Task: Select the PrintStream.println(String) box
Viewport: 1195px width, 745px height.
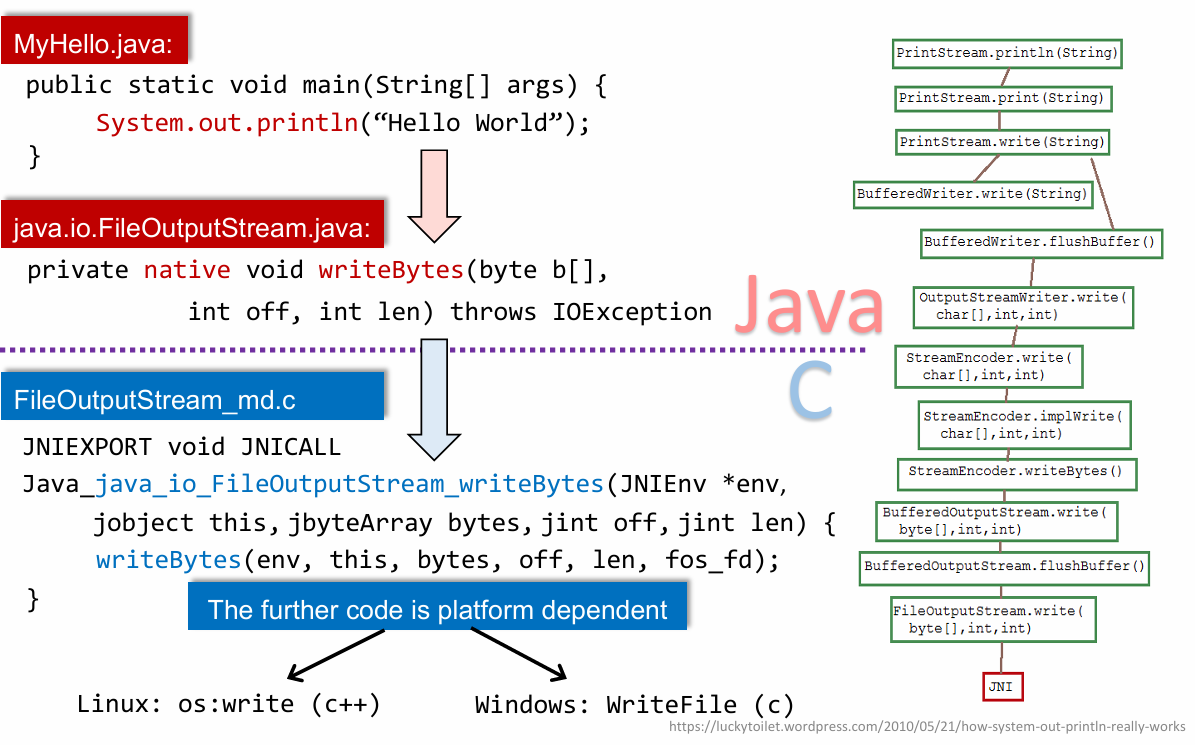Action: (x=1007, y=53)
